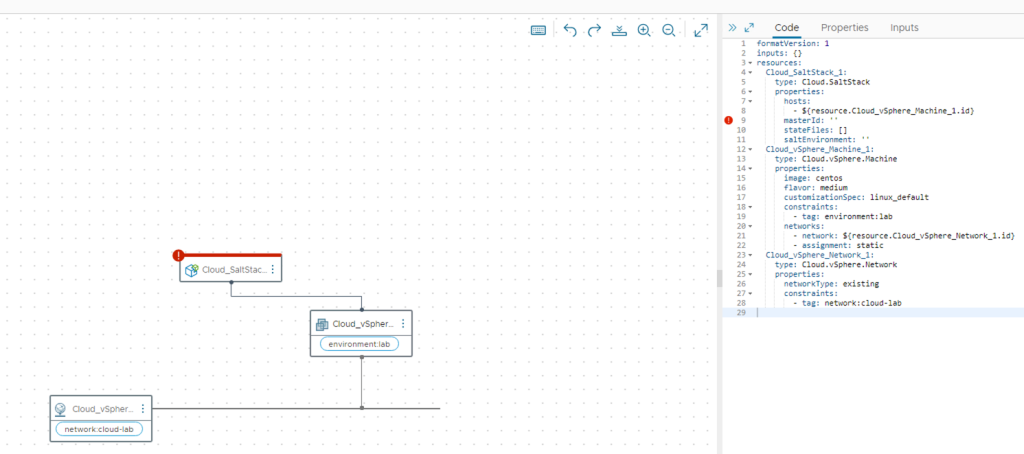Click the redo arrow in canvas toolbar
The width and height of the screenshot is (1024, 454).
pos(594,31)
